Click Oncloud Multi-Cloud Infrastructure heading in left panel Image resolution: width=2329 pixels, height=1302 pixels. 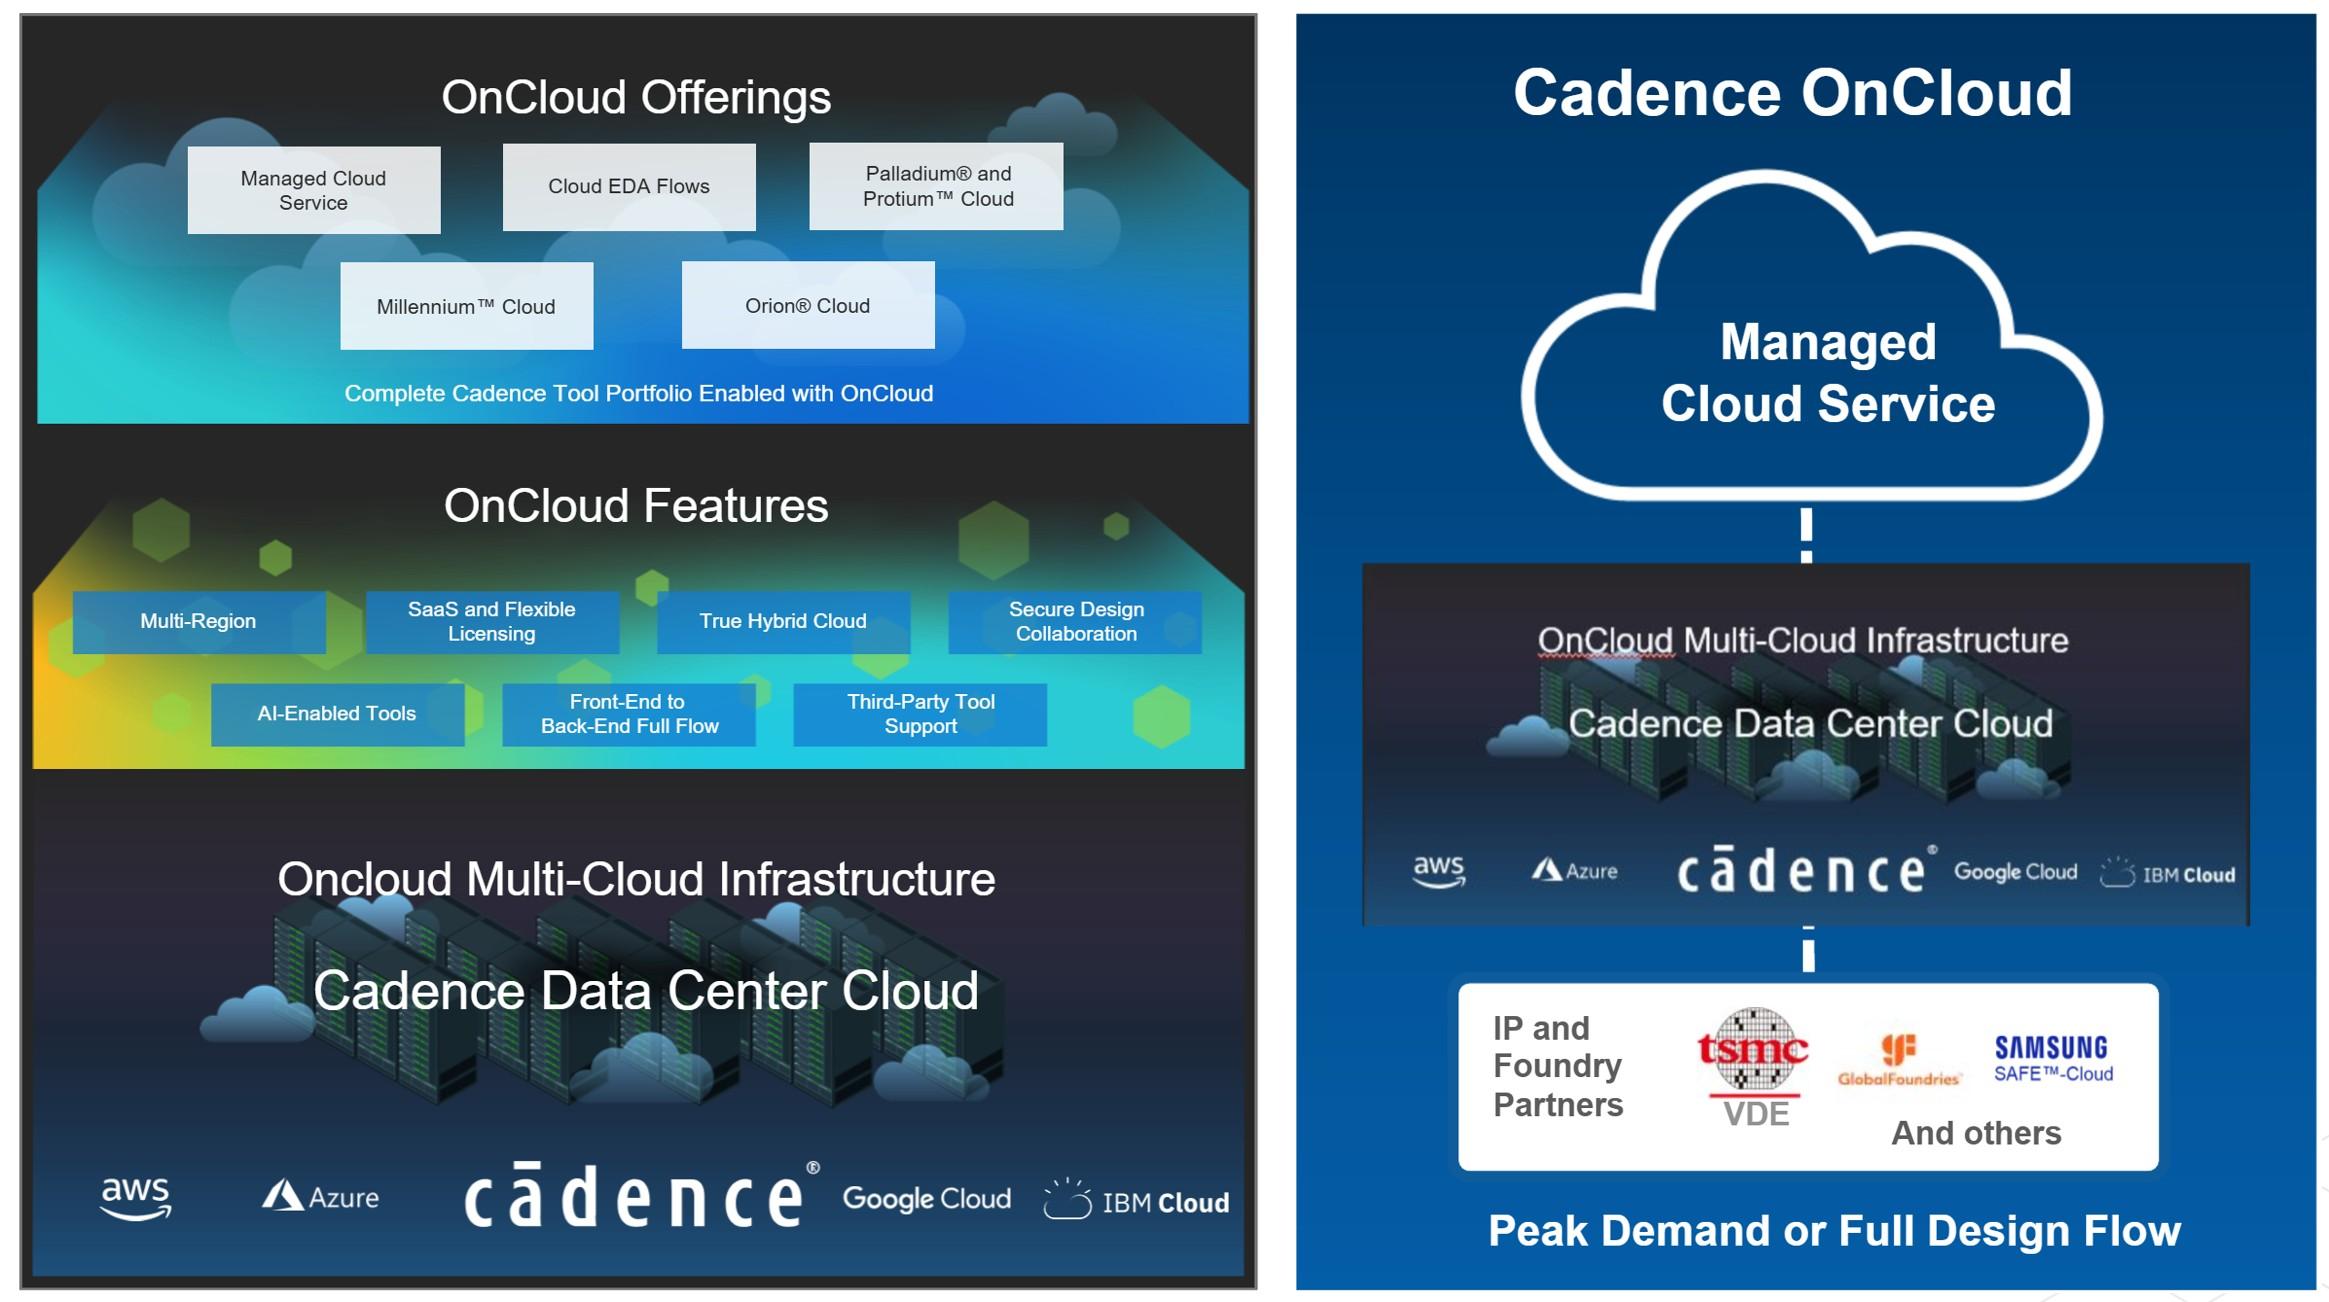tap(636, 879)
